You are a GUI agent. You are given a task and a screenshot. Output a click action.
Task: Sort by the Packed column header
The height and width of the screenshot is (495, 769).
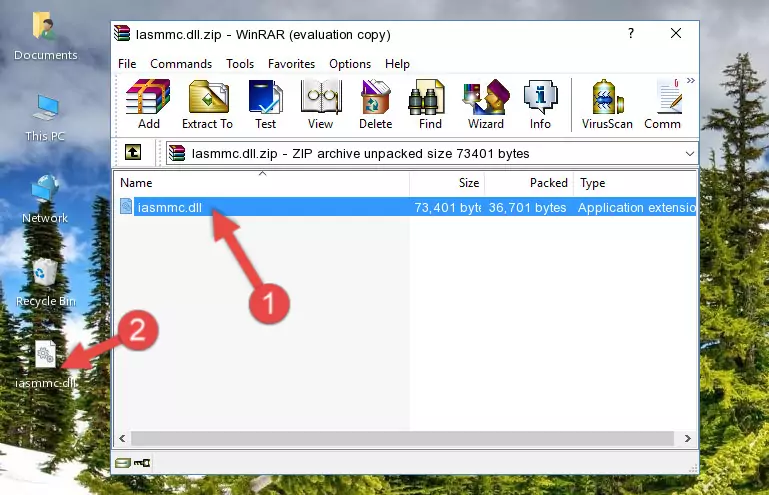pyautogui.click(x=529, y=182)
